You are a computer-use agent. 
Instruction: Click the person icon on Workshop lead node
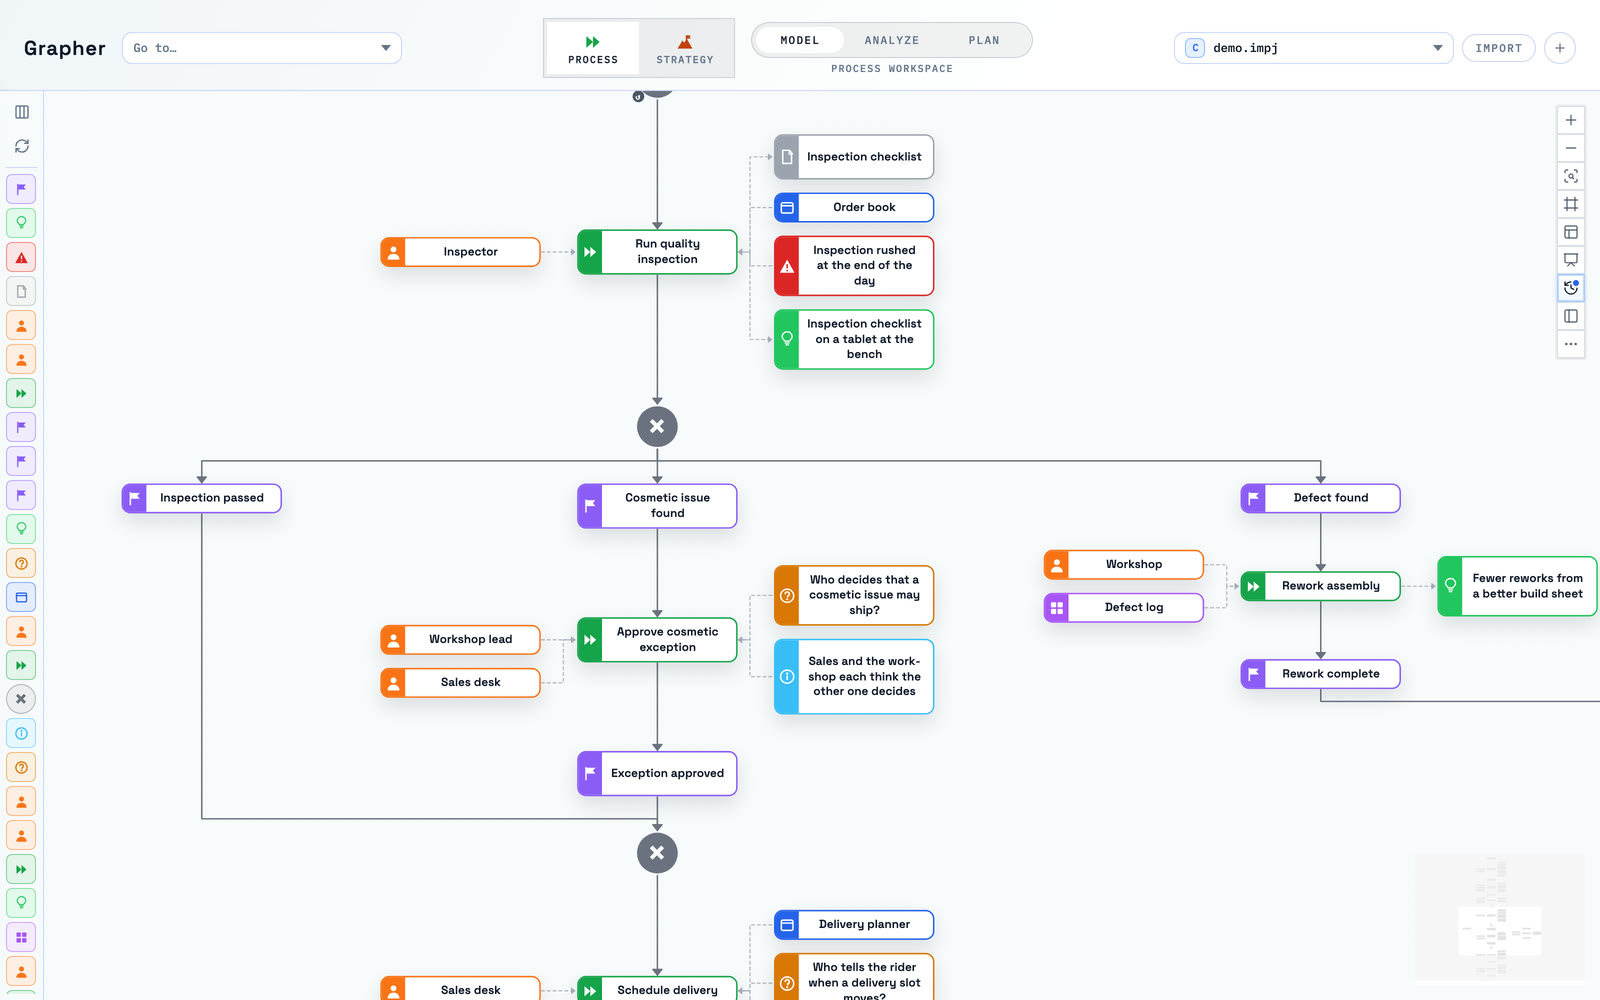coord(393,640)
